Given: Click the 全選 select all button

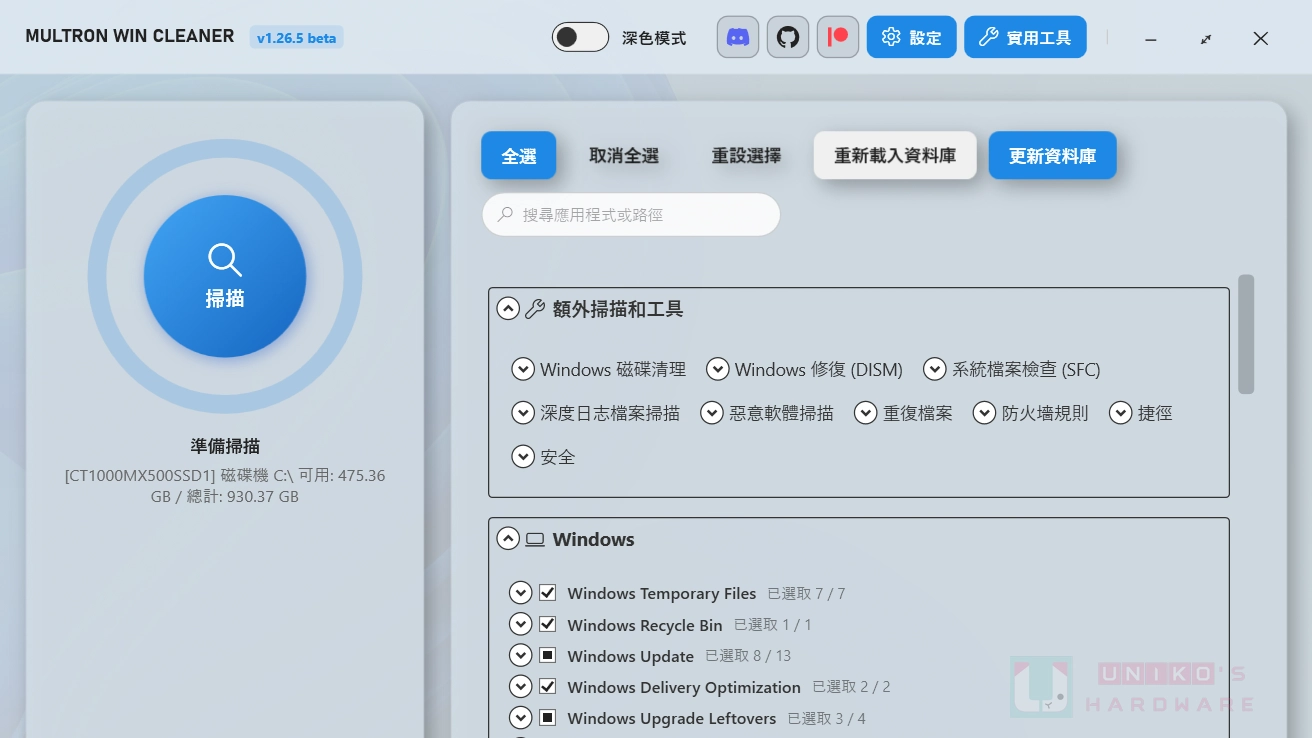Looking at the screenshot, I should tap(518, 156).
